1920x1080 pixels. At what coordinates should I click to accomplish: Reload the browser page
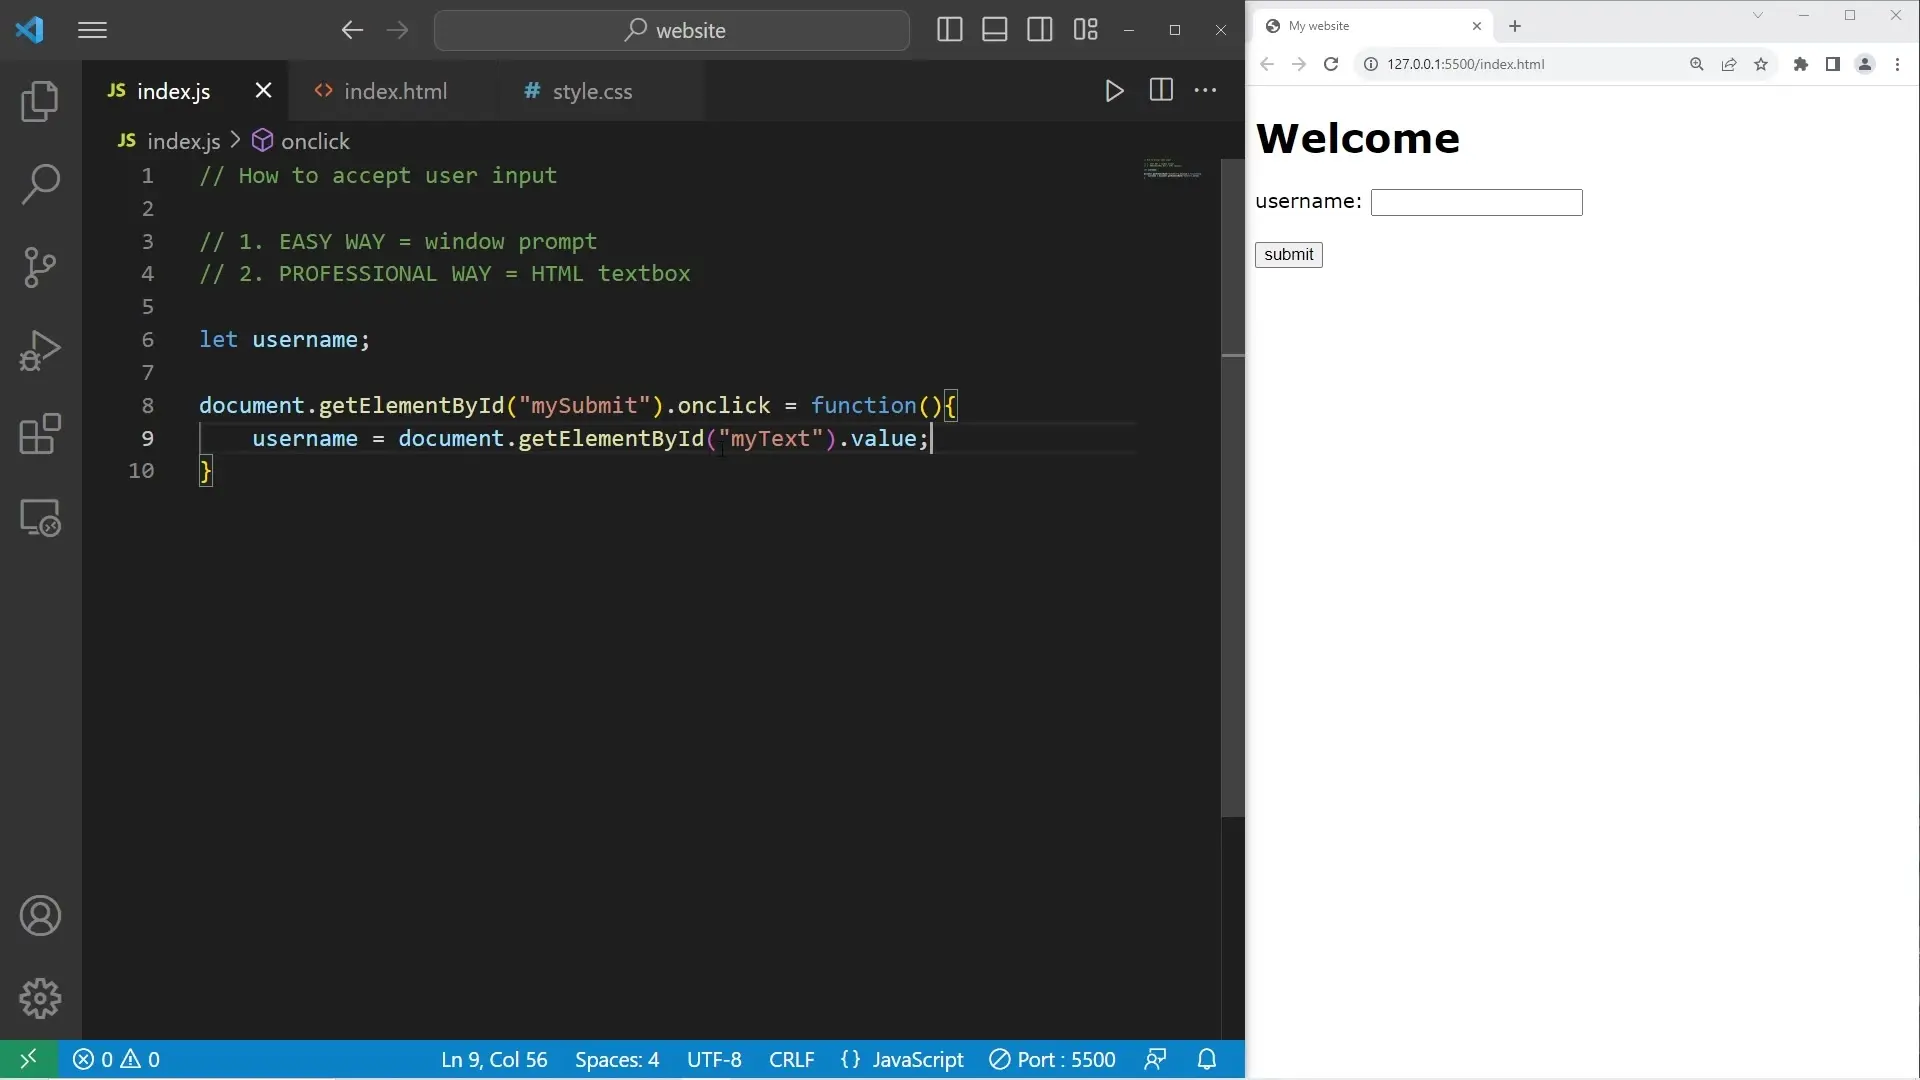[x=1330, y=64]
